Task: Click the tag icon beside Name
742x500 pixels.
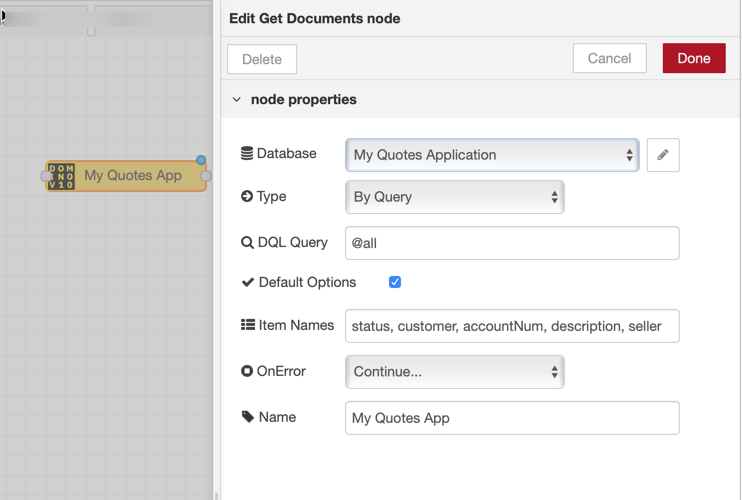Action: (x=247, y=417)
